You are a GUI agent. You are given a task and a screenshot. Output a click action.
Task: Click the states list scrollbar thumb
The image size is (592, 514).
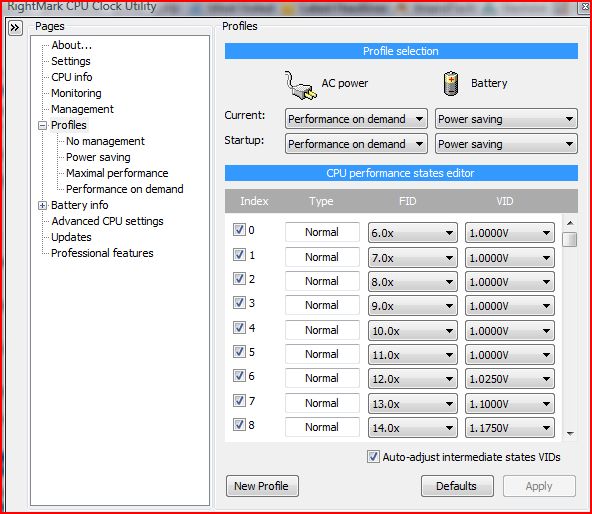(x=570, y=239)
